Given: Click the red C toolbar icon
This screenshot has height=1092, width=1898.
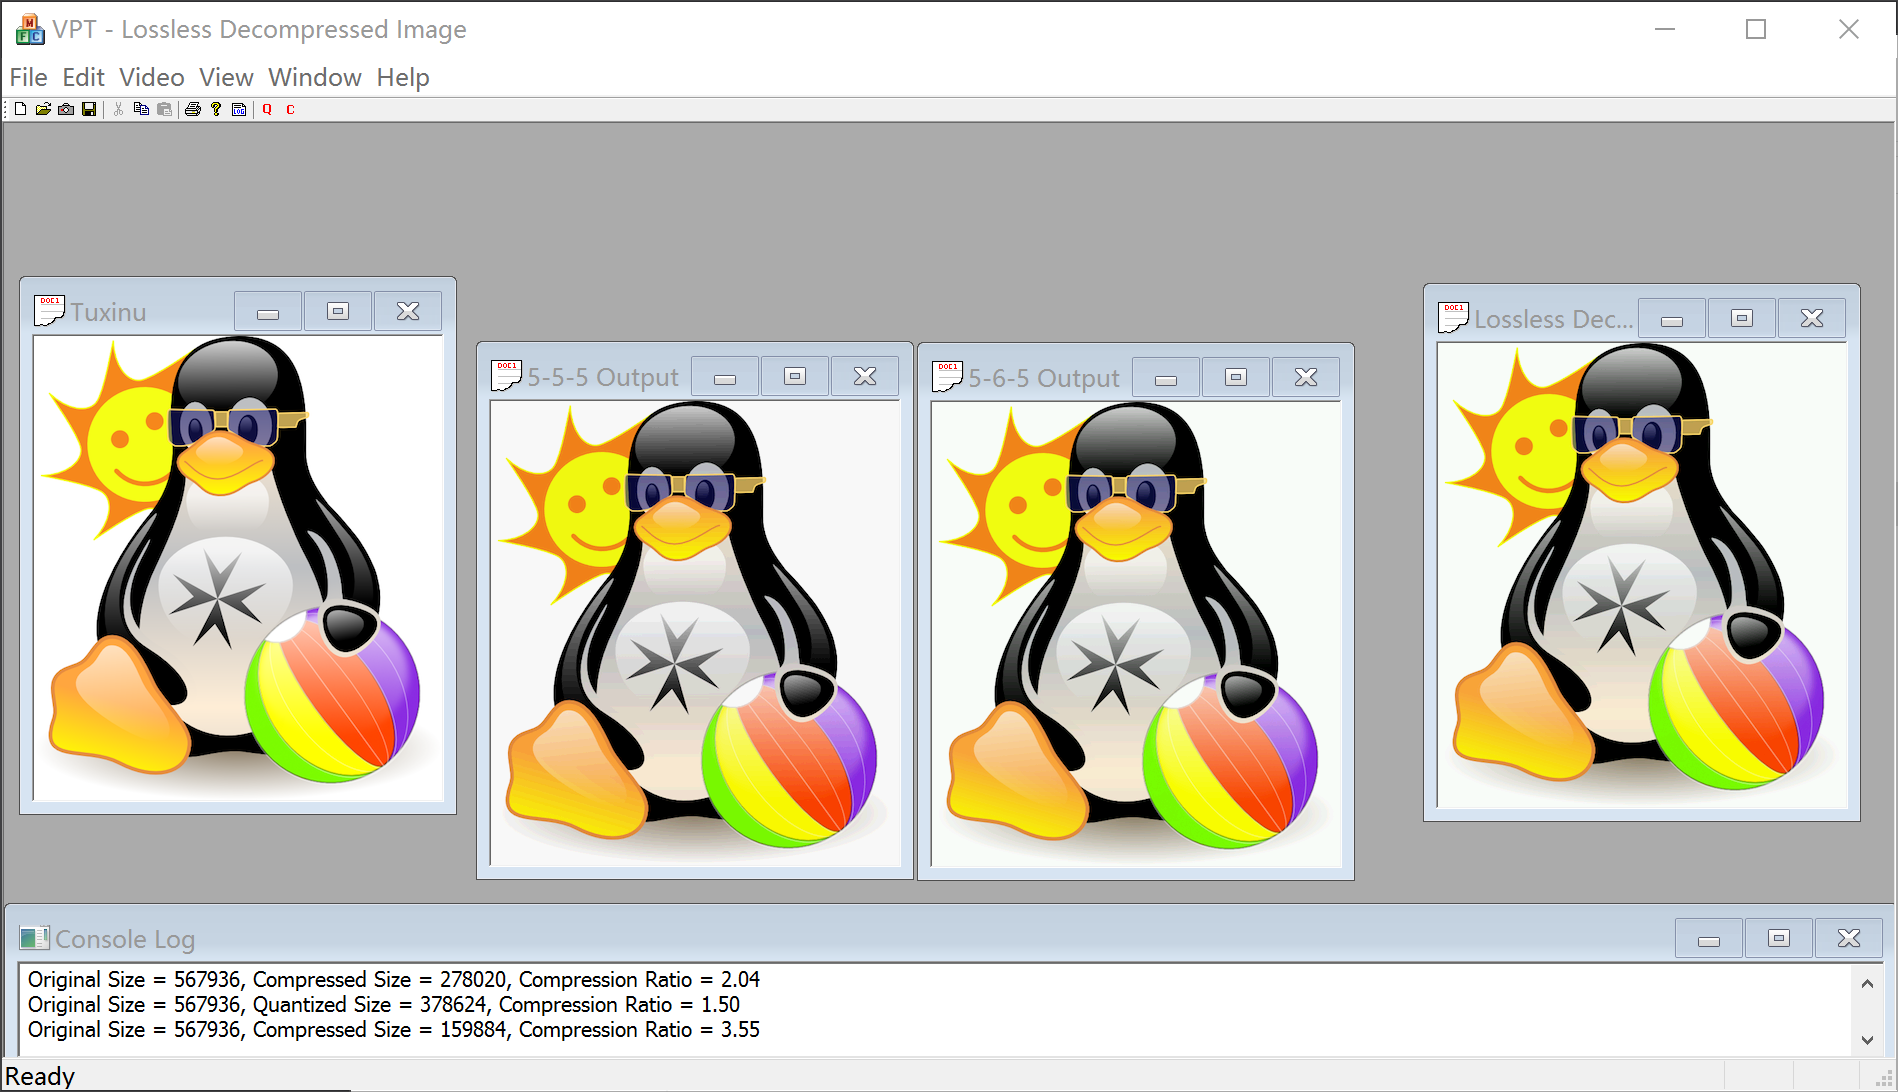Looking at the screenshot, I should 290,109.
